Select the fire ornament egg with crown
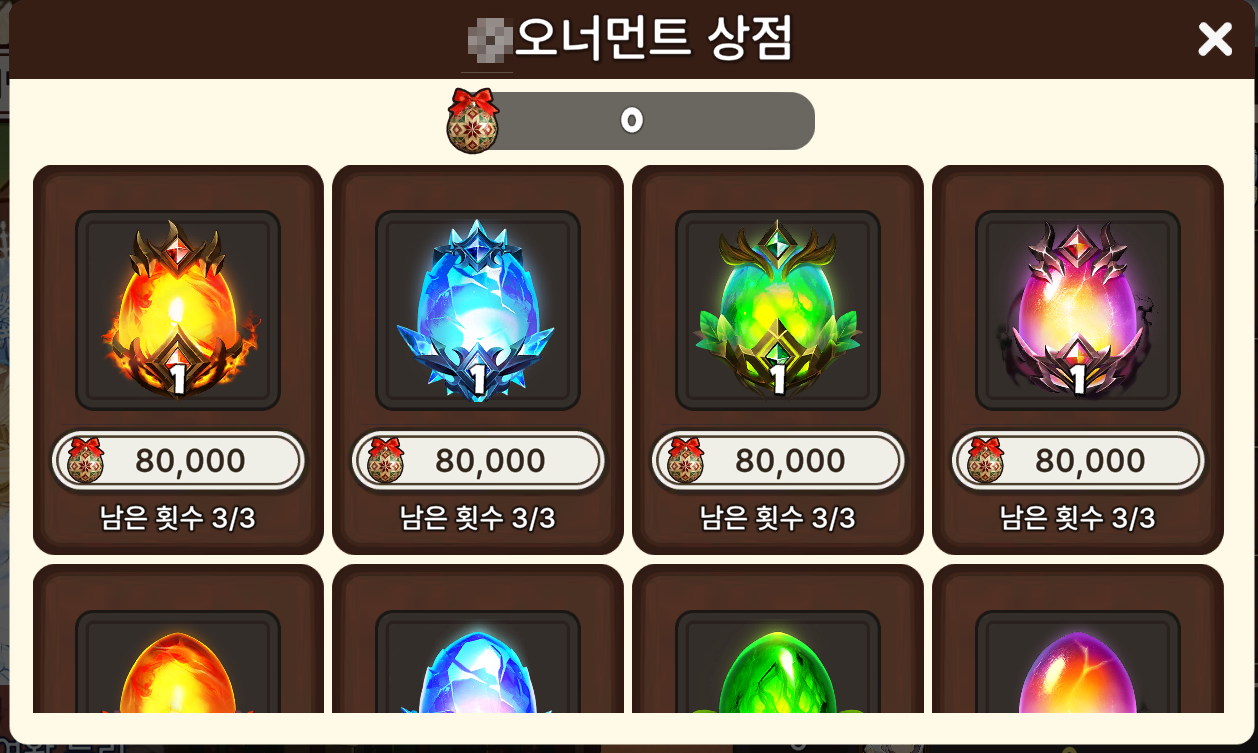 point(178,310)
